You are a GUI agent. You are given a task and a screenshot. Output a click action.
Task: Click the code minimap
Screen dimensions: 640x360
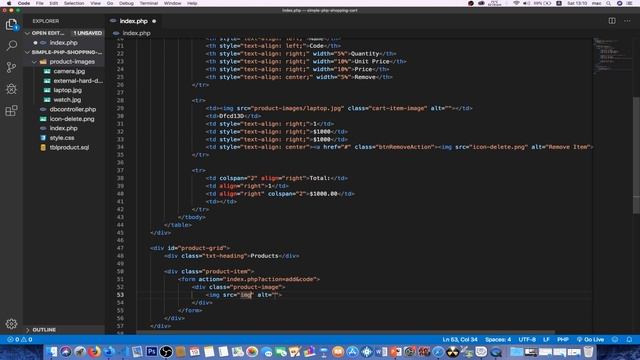(612, 57)
